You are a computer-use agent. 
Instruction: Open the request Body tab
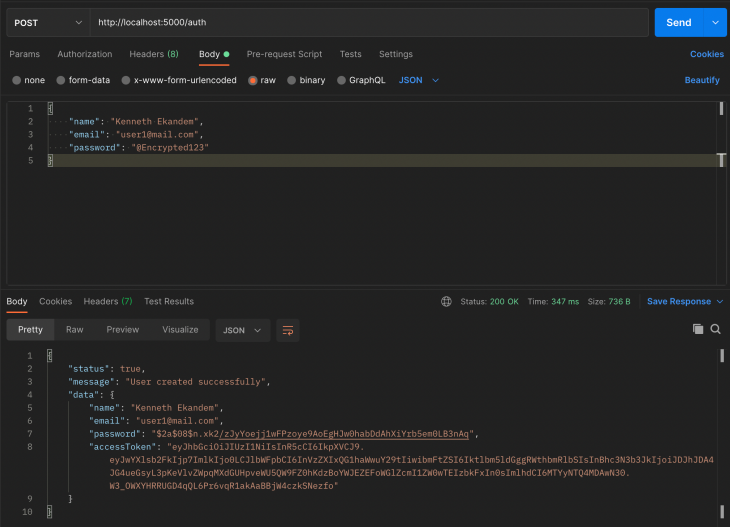pyautogui.click(x=214, y=54)
